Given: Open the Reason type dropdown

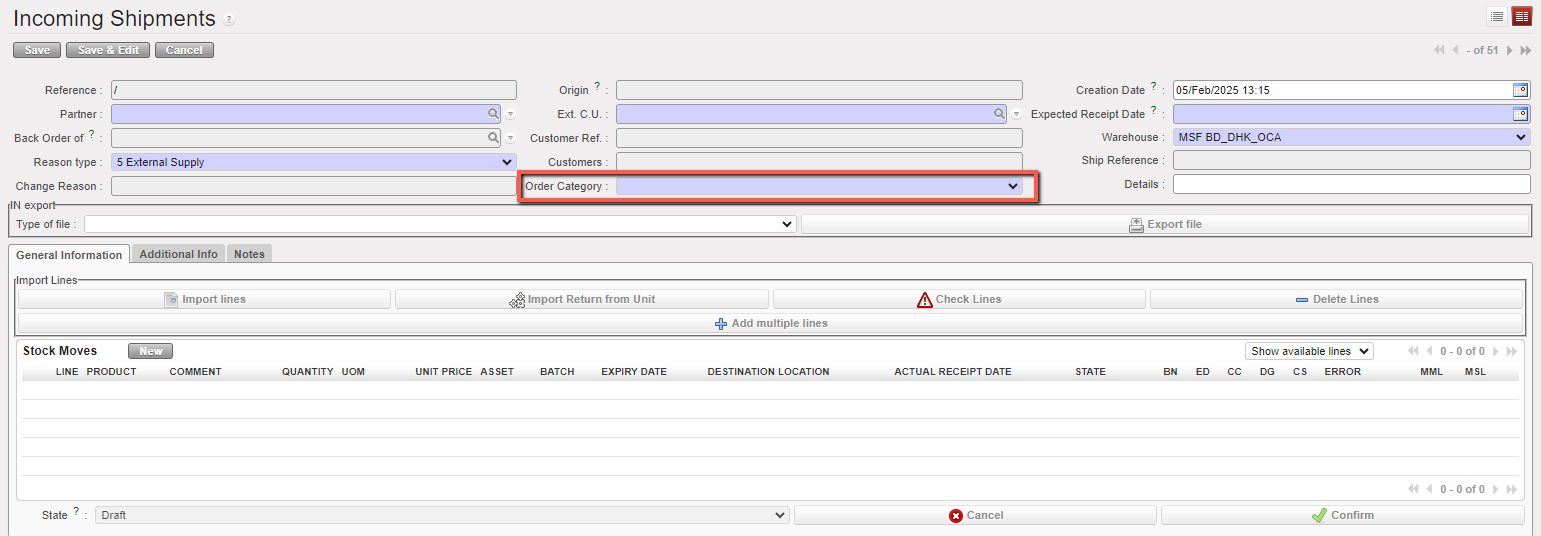Looking at the screenshot, I should (506, 162).
